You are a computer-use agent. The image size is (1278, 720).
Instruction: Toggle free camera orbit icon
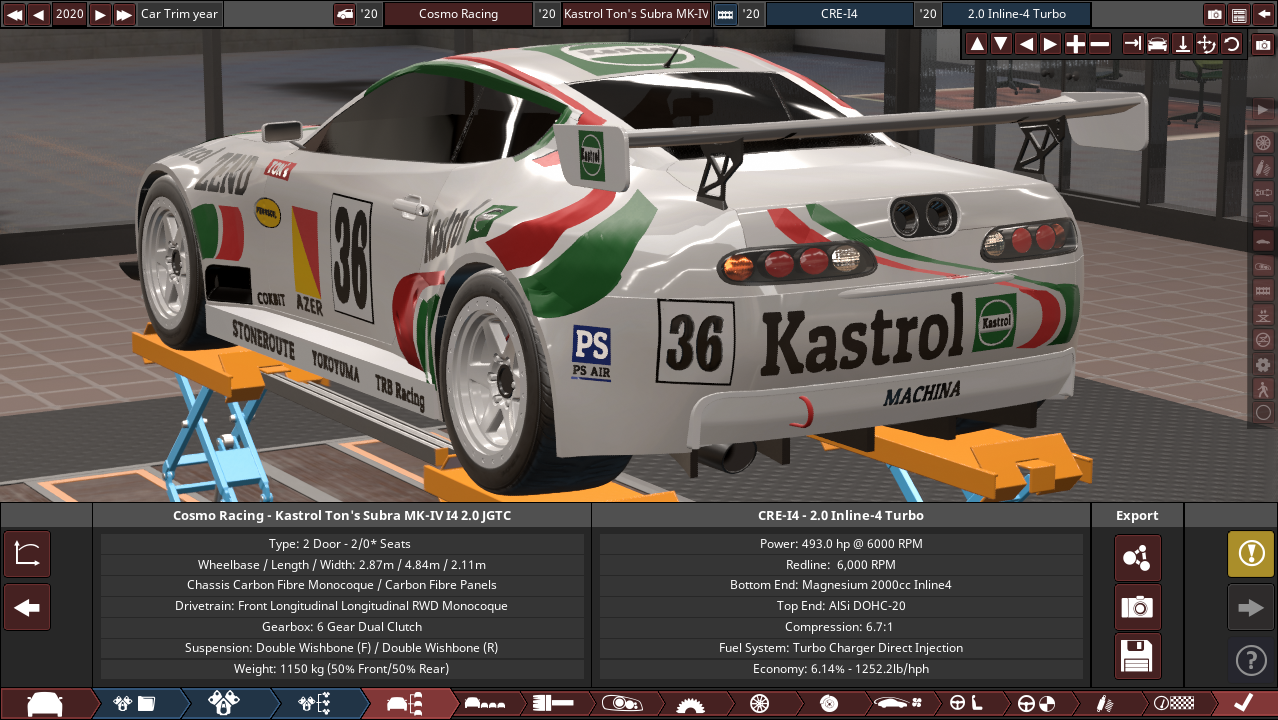1206,44
